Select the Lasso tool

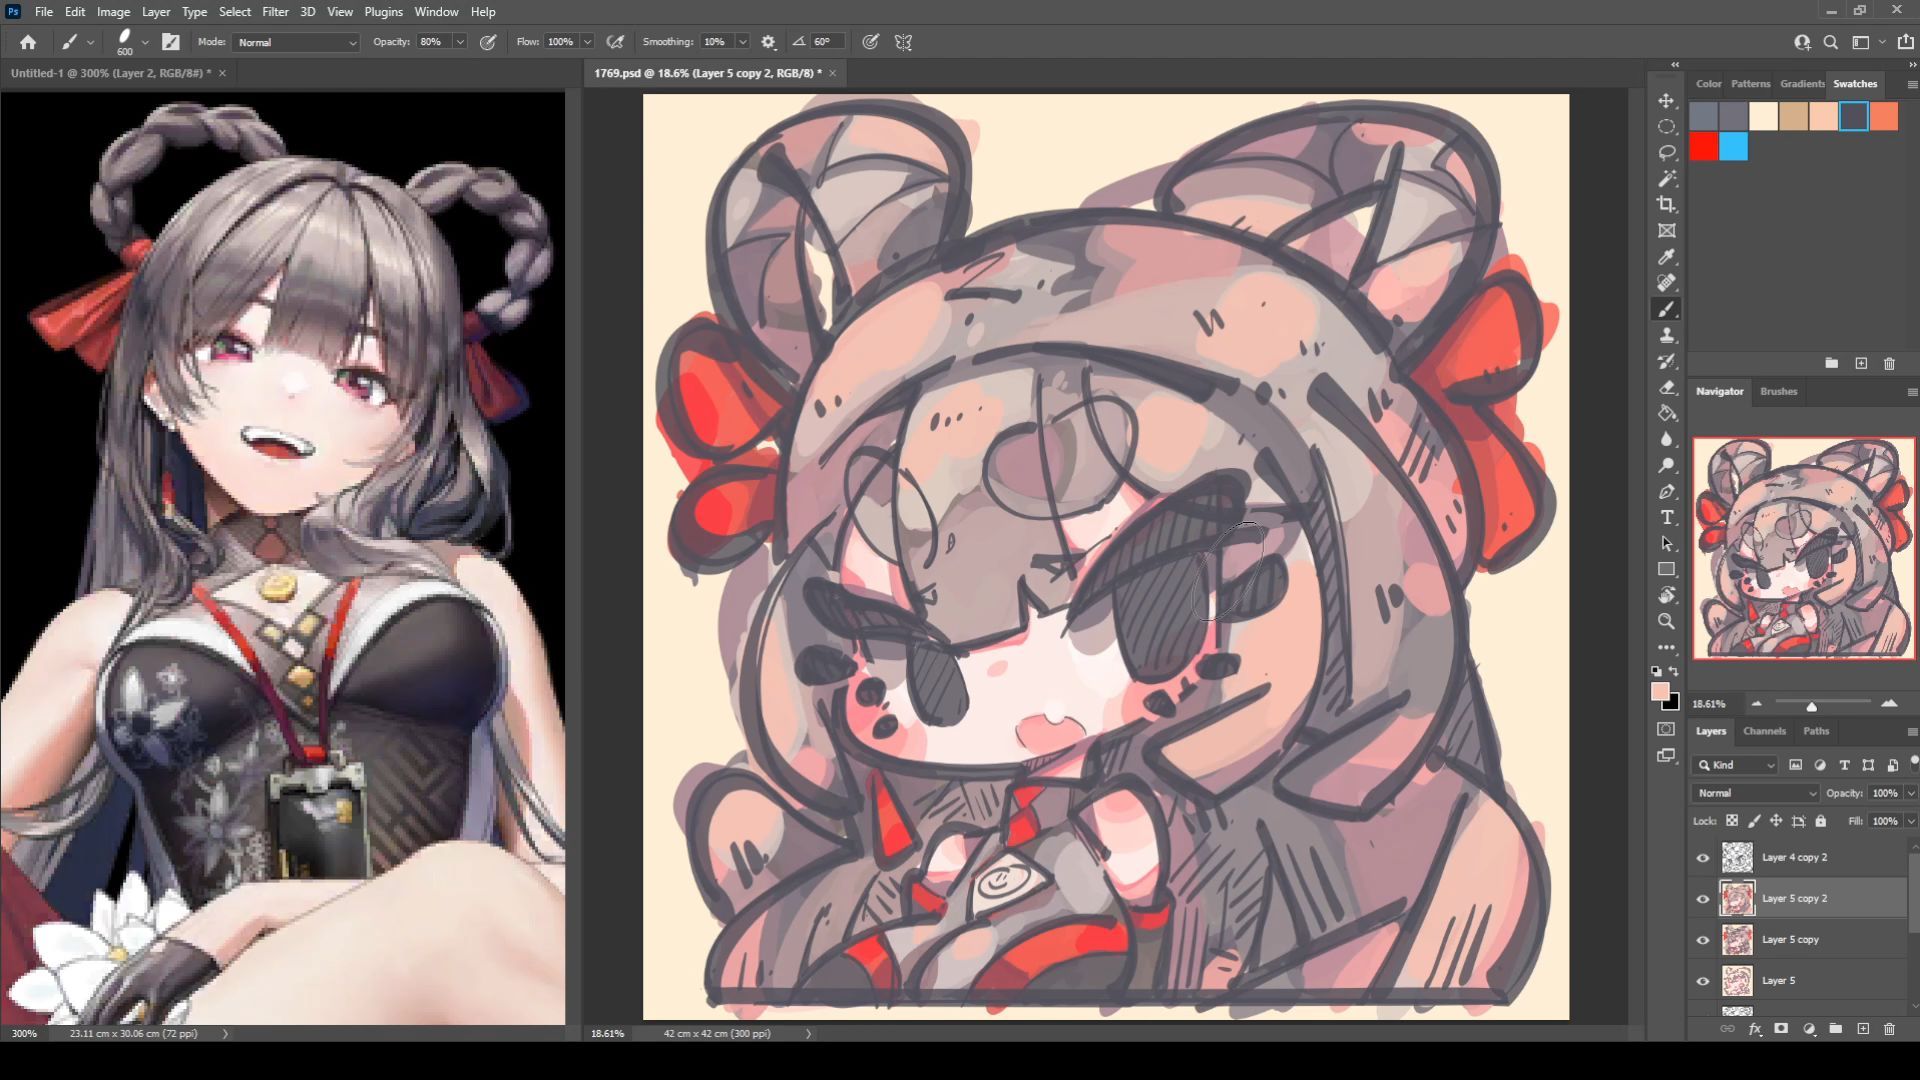tap(1667, 153)
